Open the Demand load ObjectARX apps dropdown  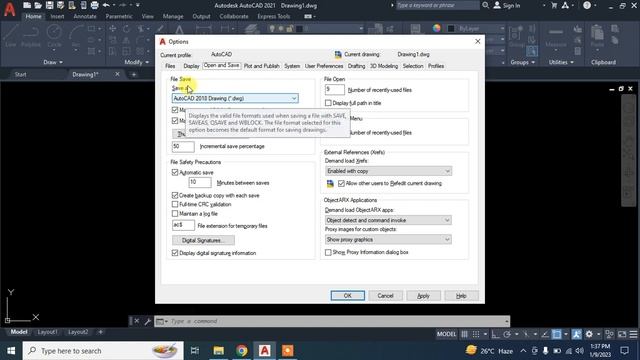[x=388, y=220]
